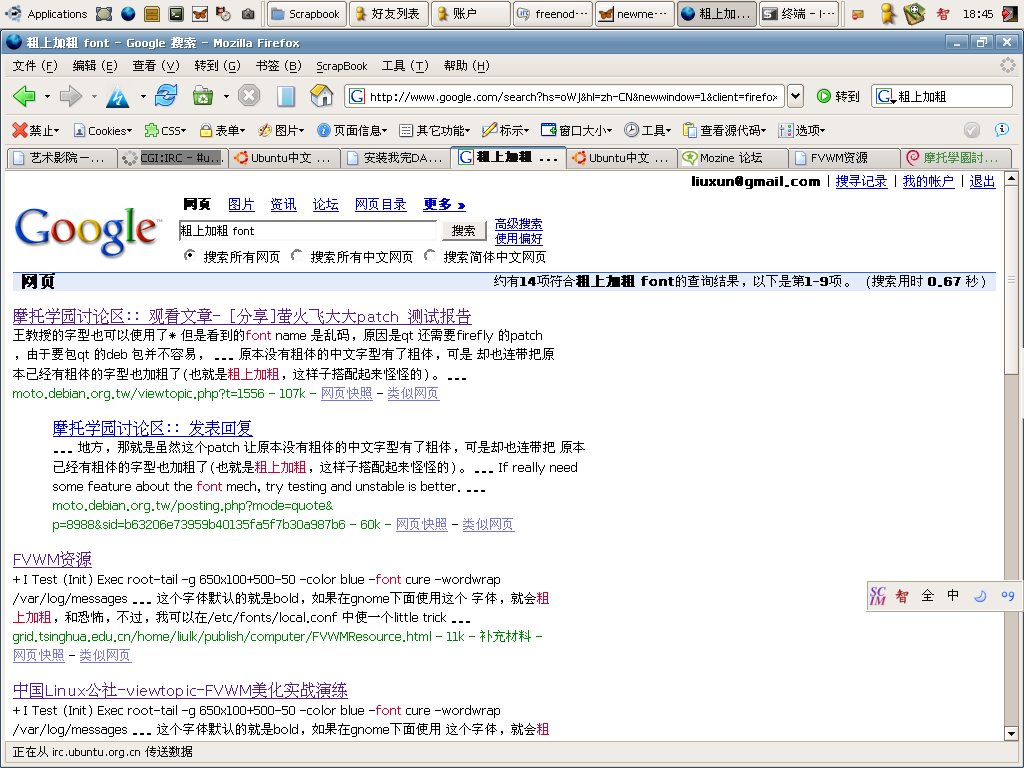Viewport: 1024px width, 768px height.
Task: Click the vertical scrollbar thumb
Action: coord(1011,281)
